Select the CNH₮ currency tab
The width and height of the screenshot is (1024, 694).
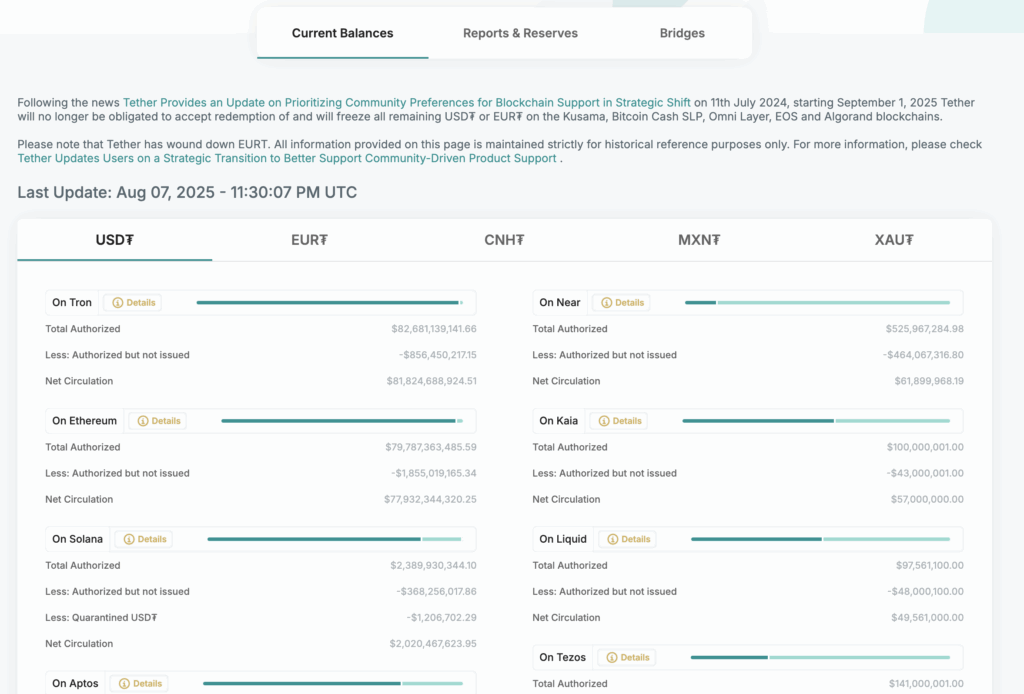[504, 240]
